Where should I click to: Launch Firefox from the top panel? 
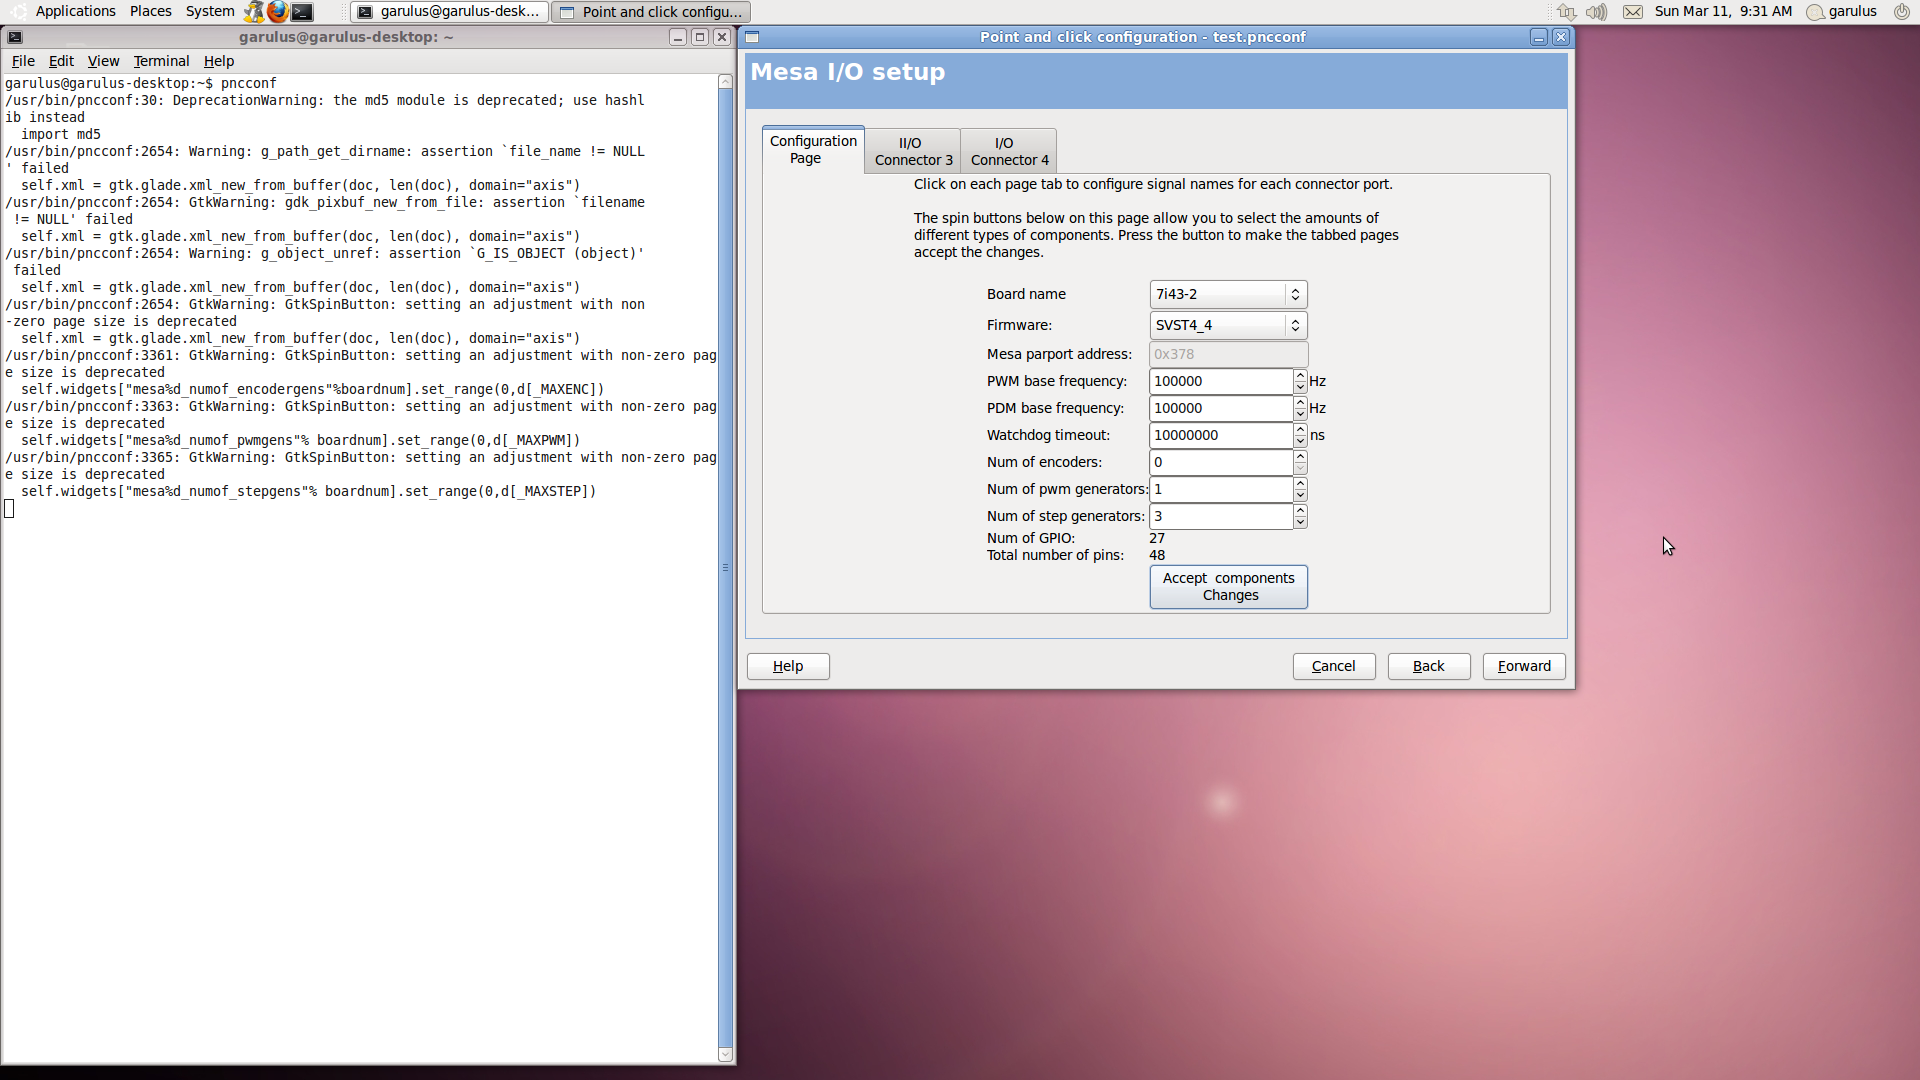pos(277,12)
